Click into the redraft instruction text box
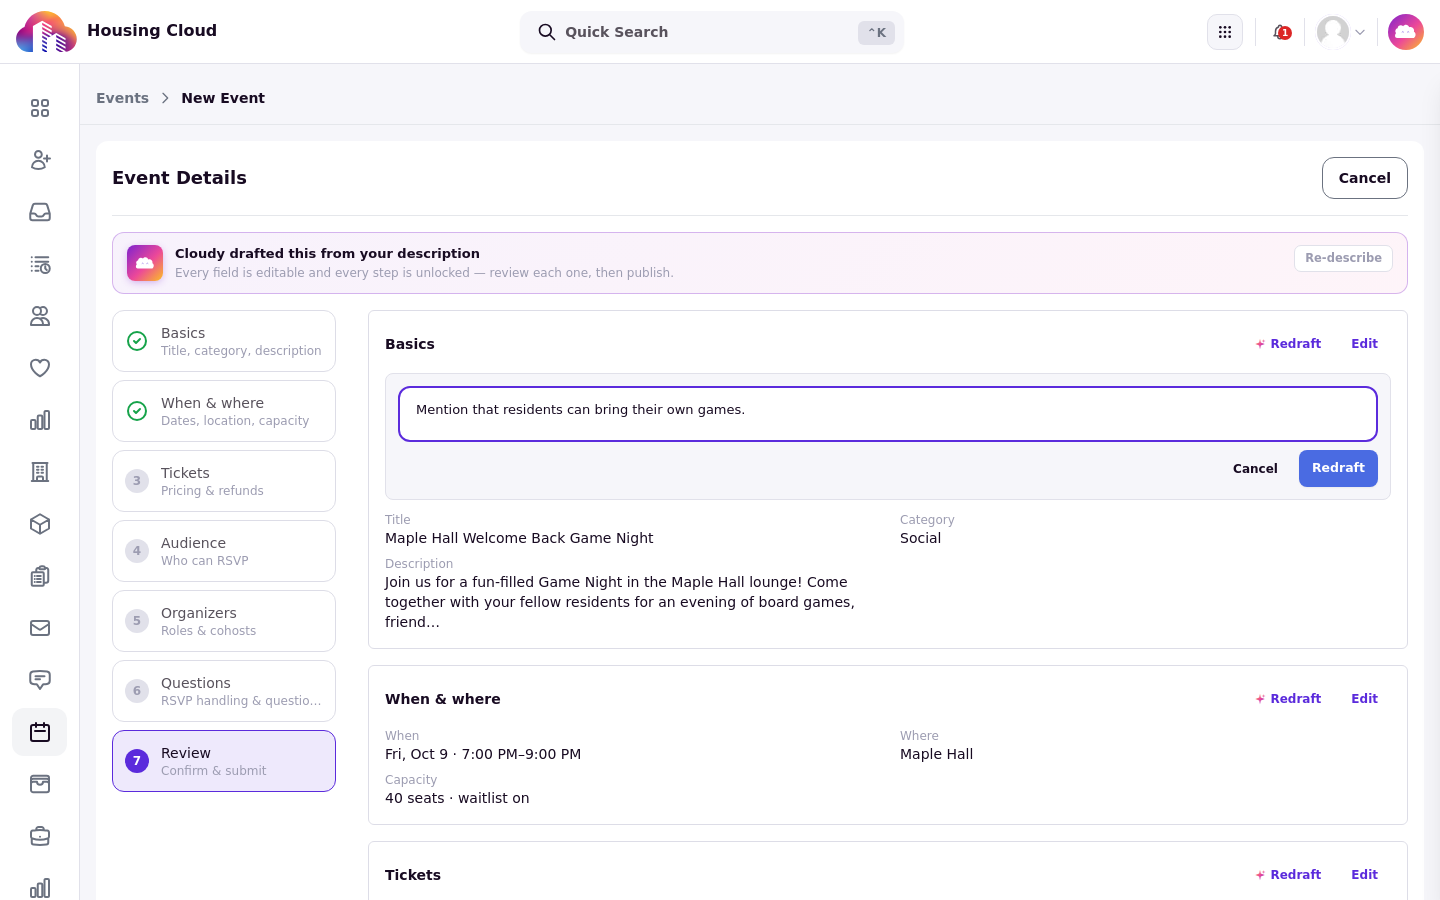Viewport: 1440px width, 900px height. tap(888, 414)
